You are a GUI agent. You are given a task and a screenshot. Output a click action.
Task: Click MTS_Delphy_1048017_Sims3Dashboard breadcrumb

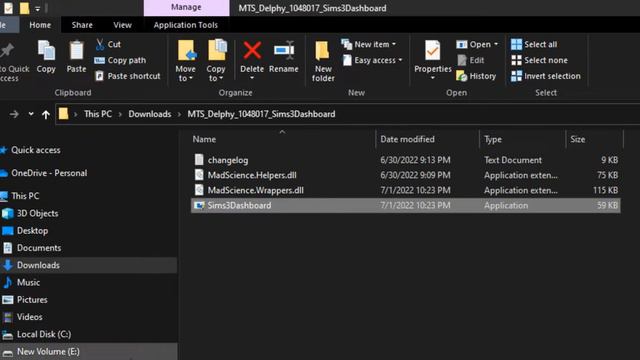[261, 114]
